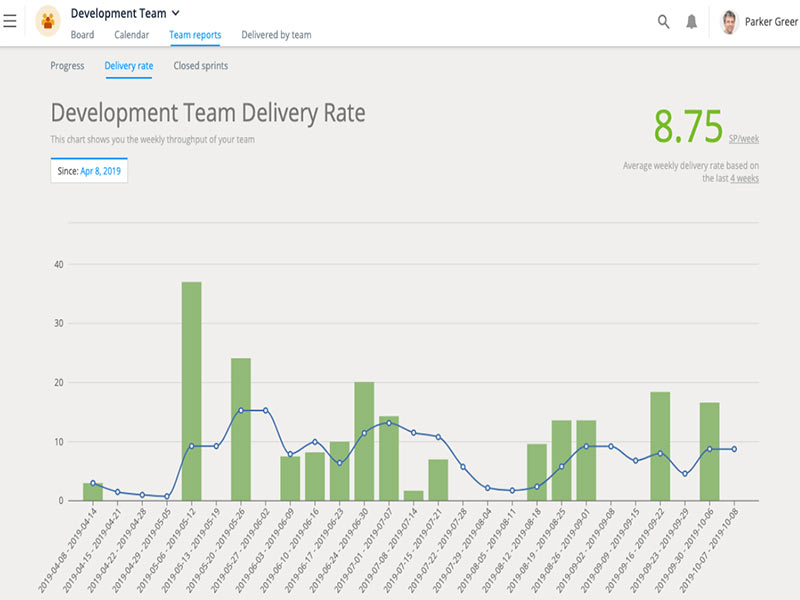Screen dimensions: 800x600
Task: Switch to the Progress sub-tab
Action: click(67, 66)
